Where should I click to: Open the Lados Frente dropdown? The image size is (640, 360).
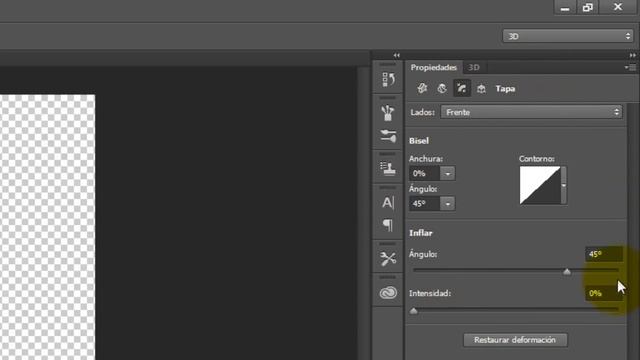tap(531, 112)
